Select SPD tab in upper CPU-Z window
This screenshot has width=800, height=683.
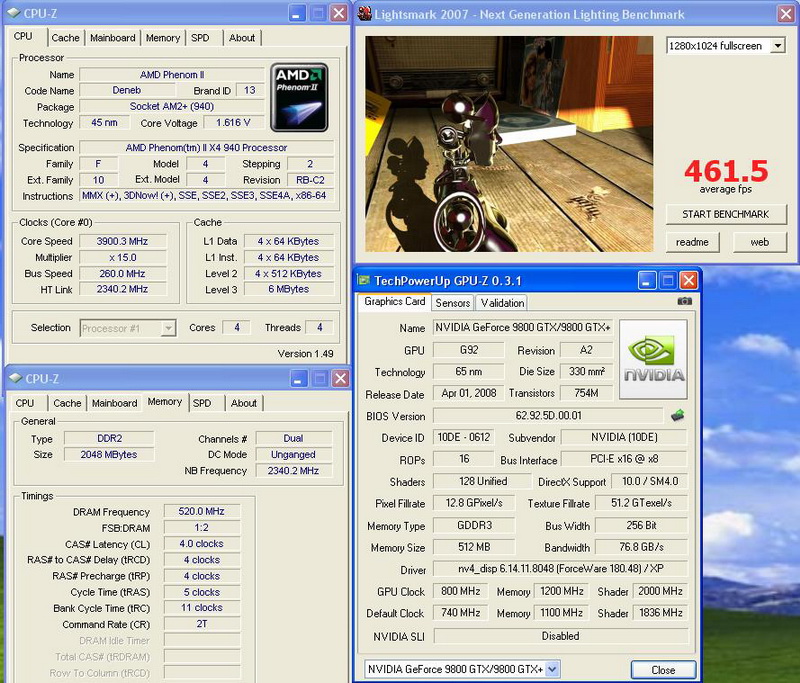pos(200,38)
